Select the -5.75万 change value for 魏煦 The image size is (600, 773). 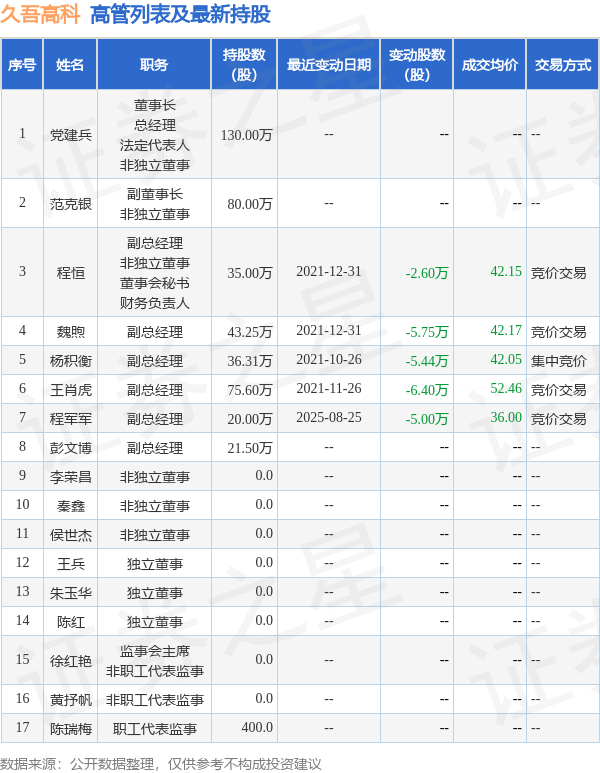pos(427,332)
